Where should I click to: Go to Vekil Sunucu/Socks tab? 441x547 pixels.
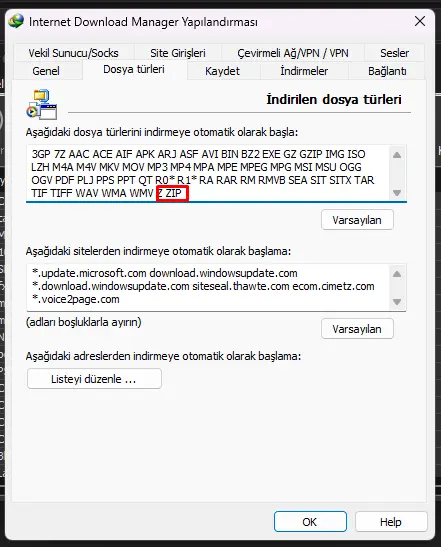[74, 53]
